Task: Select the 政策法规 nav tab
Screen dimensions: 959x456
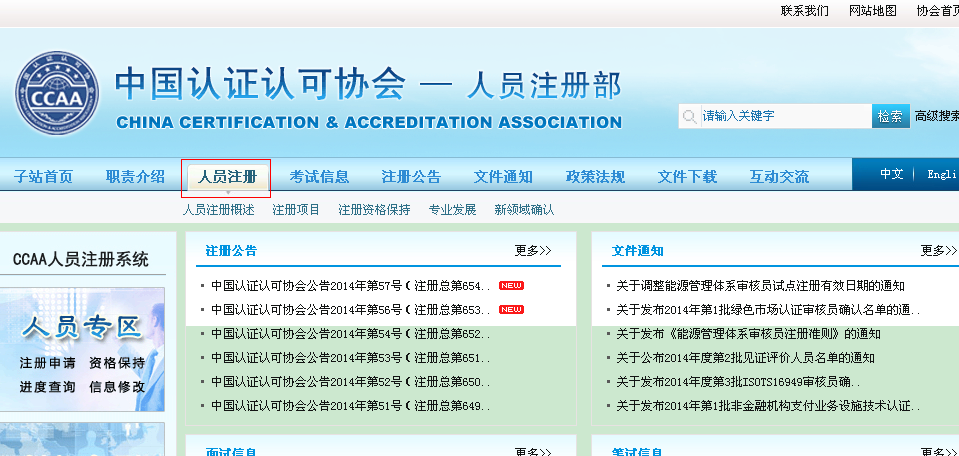Action: [x=596, y=177]
